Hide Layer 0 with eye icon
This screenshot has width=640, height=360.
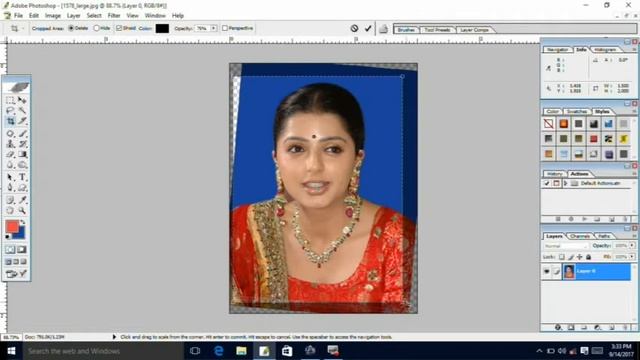(x=547, y=271)
